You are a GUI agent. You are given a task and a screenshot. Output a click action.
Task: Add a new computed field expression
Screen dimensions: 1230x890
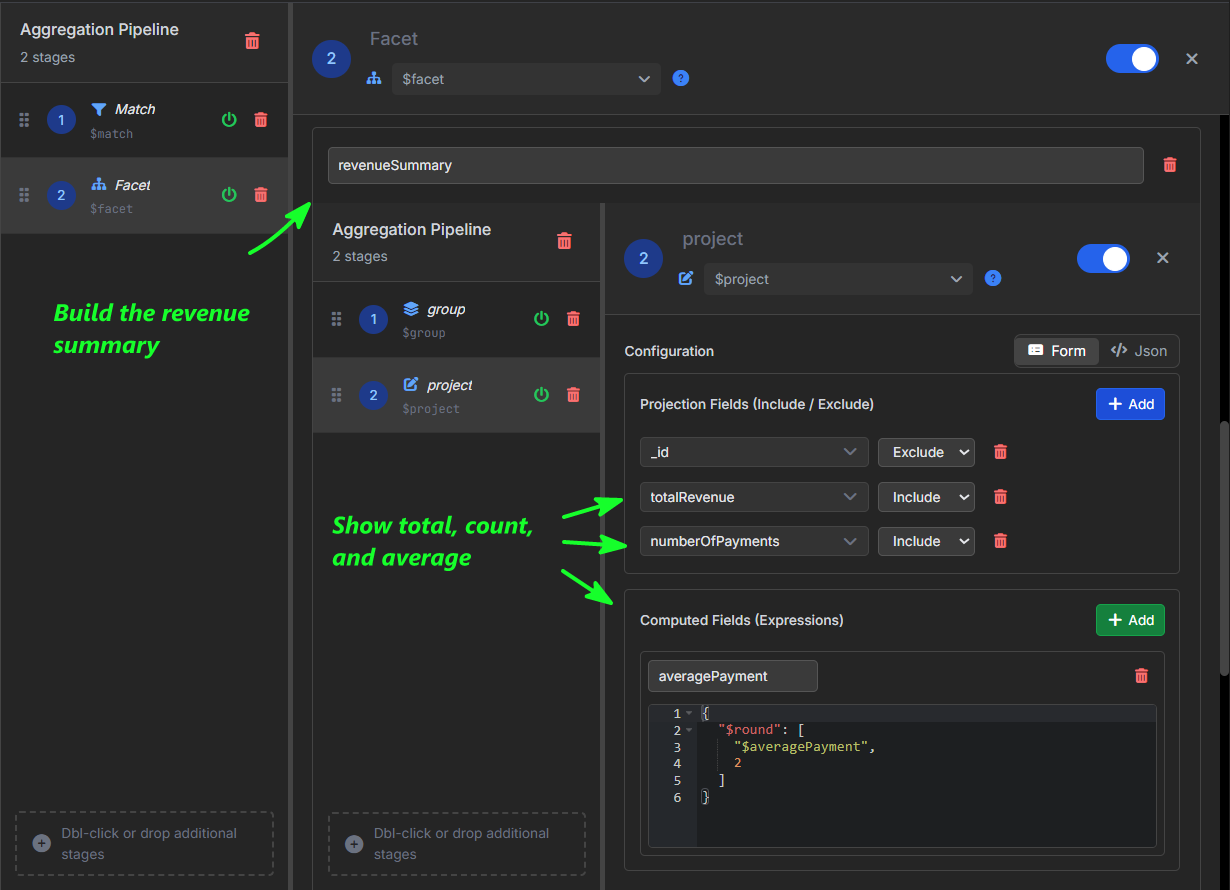[1130, 620]
